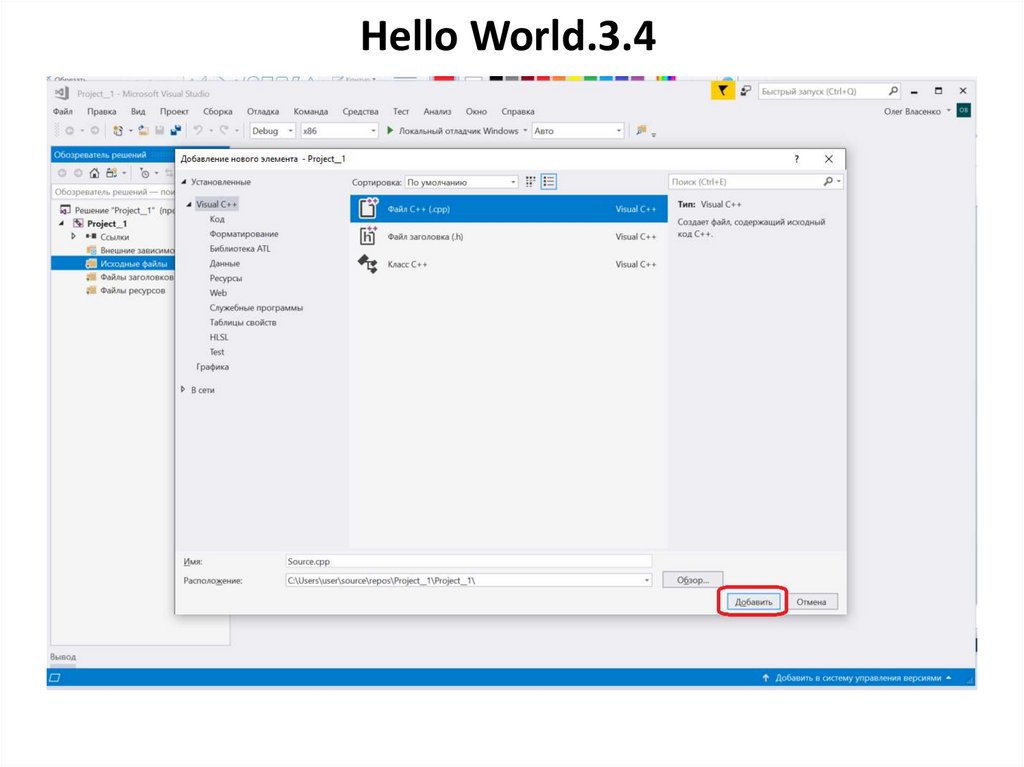Open the Файл menu
Viewport: 1024px width, 767px height.
(x=63, y=111)
